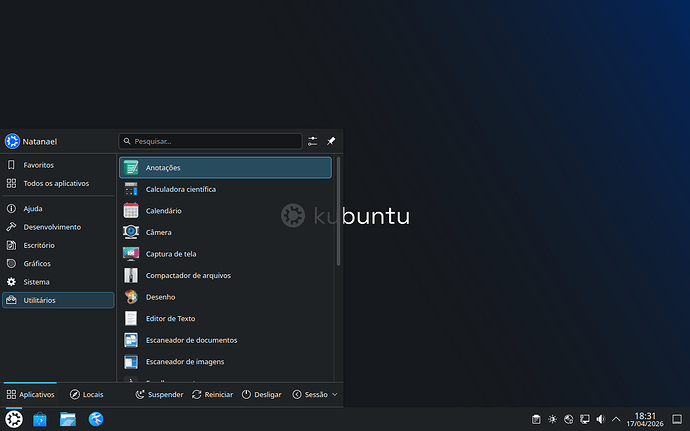Click the Reiniciar button
Screen dimensions: 690x431
pyautogui.click(x=213, y=394)
